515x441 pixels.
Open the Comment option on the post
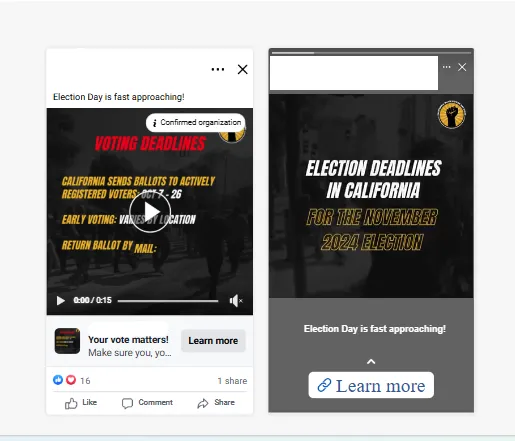click(x=147, y=403)
